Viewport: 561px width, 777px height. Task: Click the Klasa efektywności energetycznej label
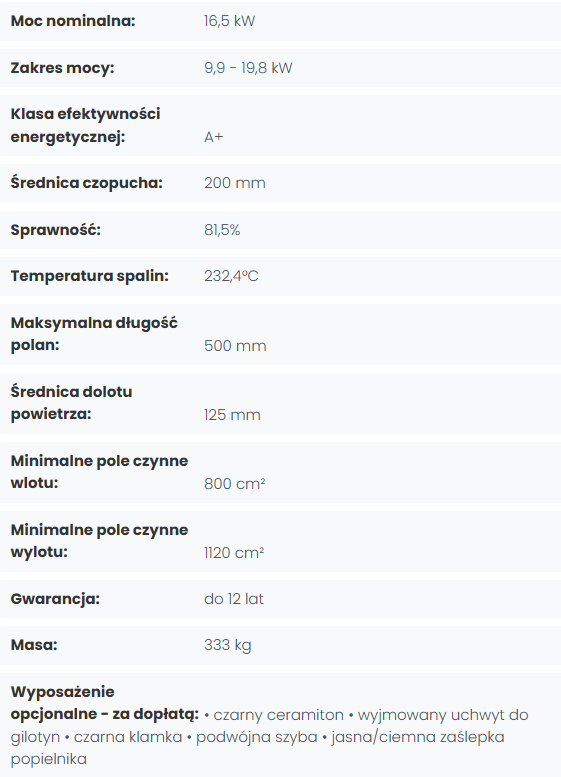(x=85, y=125)
